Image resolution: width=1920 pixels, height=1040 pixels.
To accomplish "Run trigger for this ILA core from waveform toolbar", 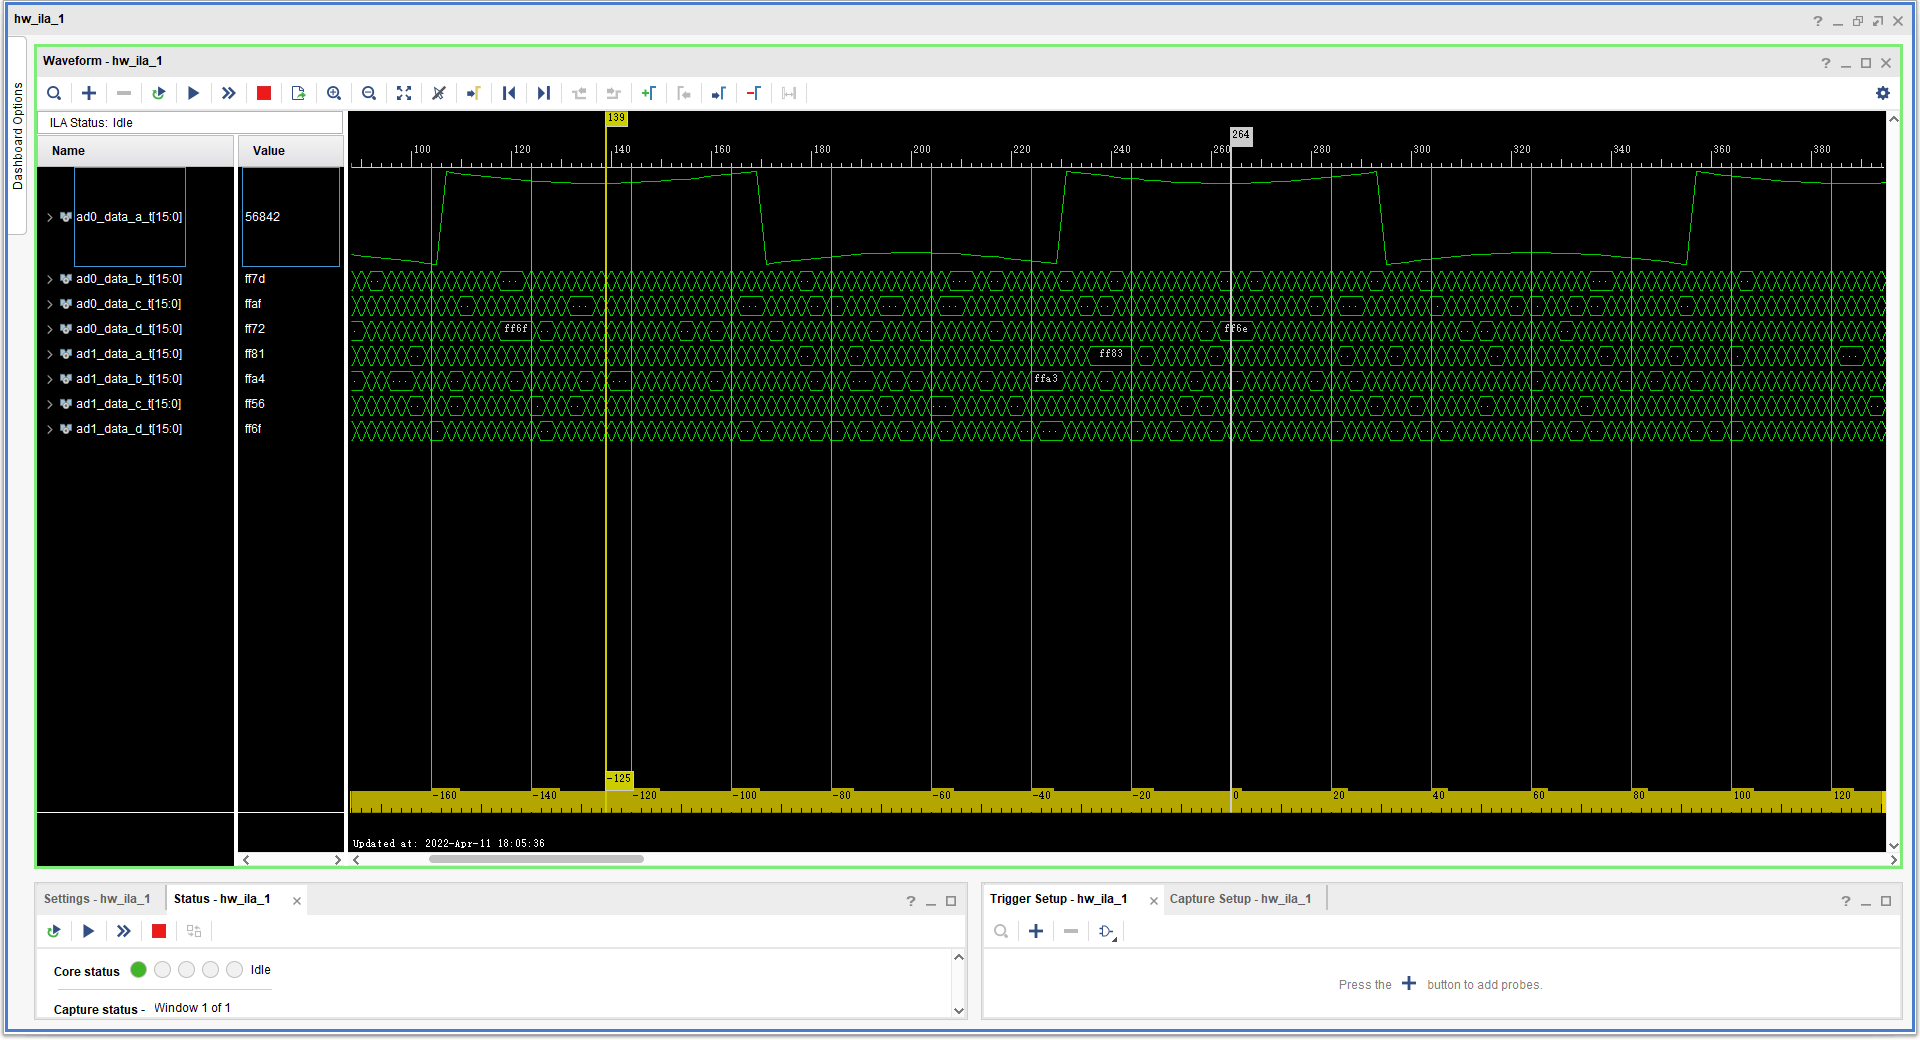I will (x=193, y=93).
